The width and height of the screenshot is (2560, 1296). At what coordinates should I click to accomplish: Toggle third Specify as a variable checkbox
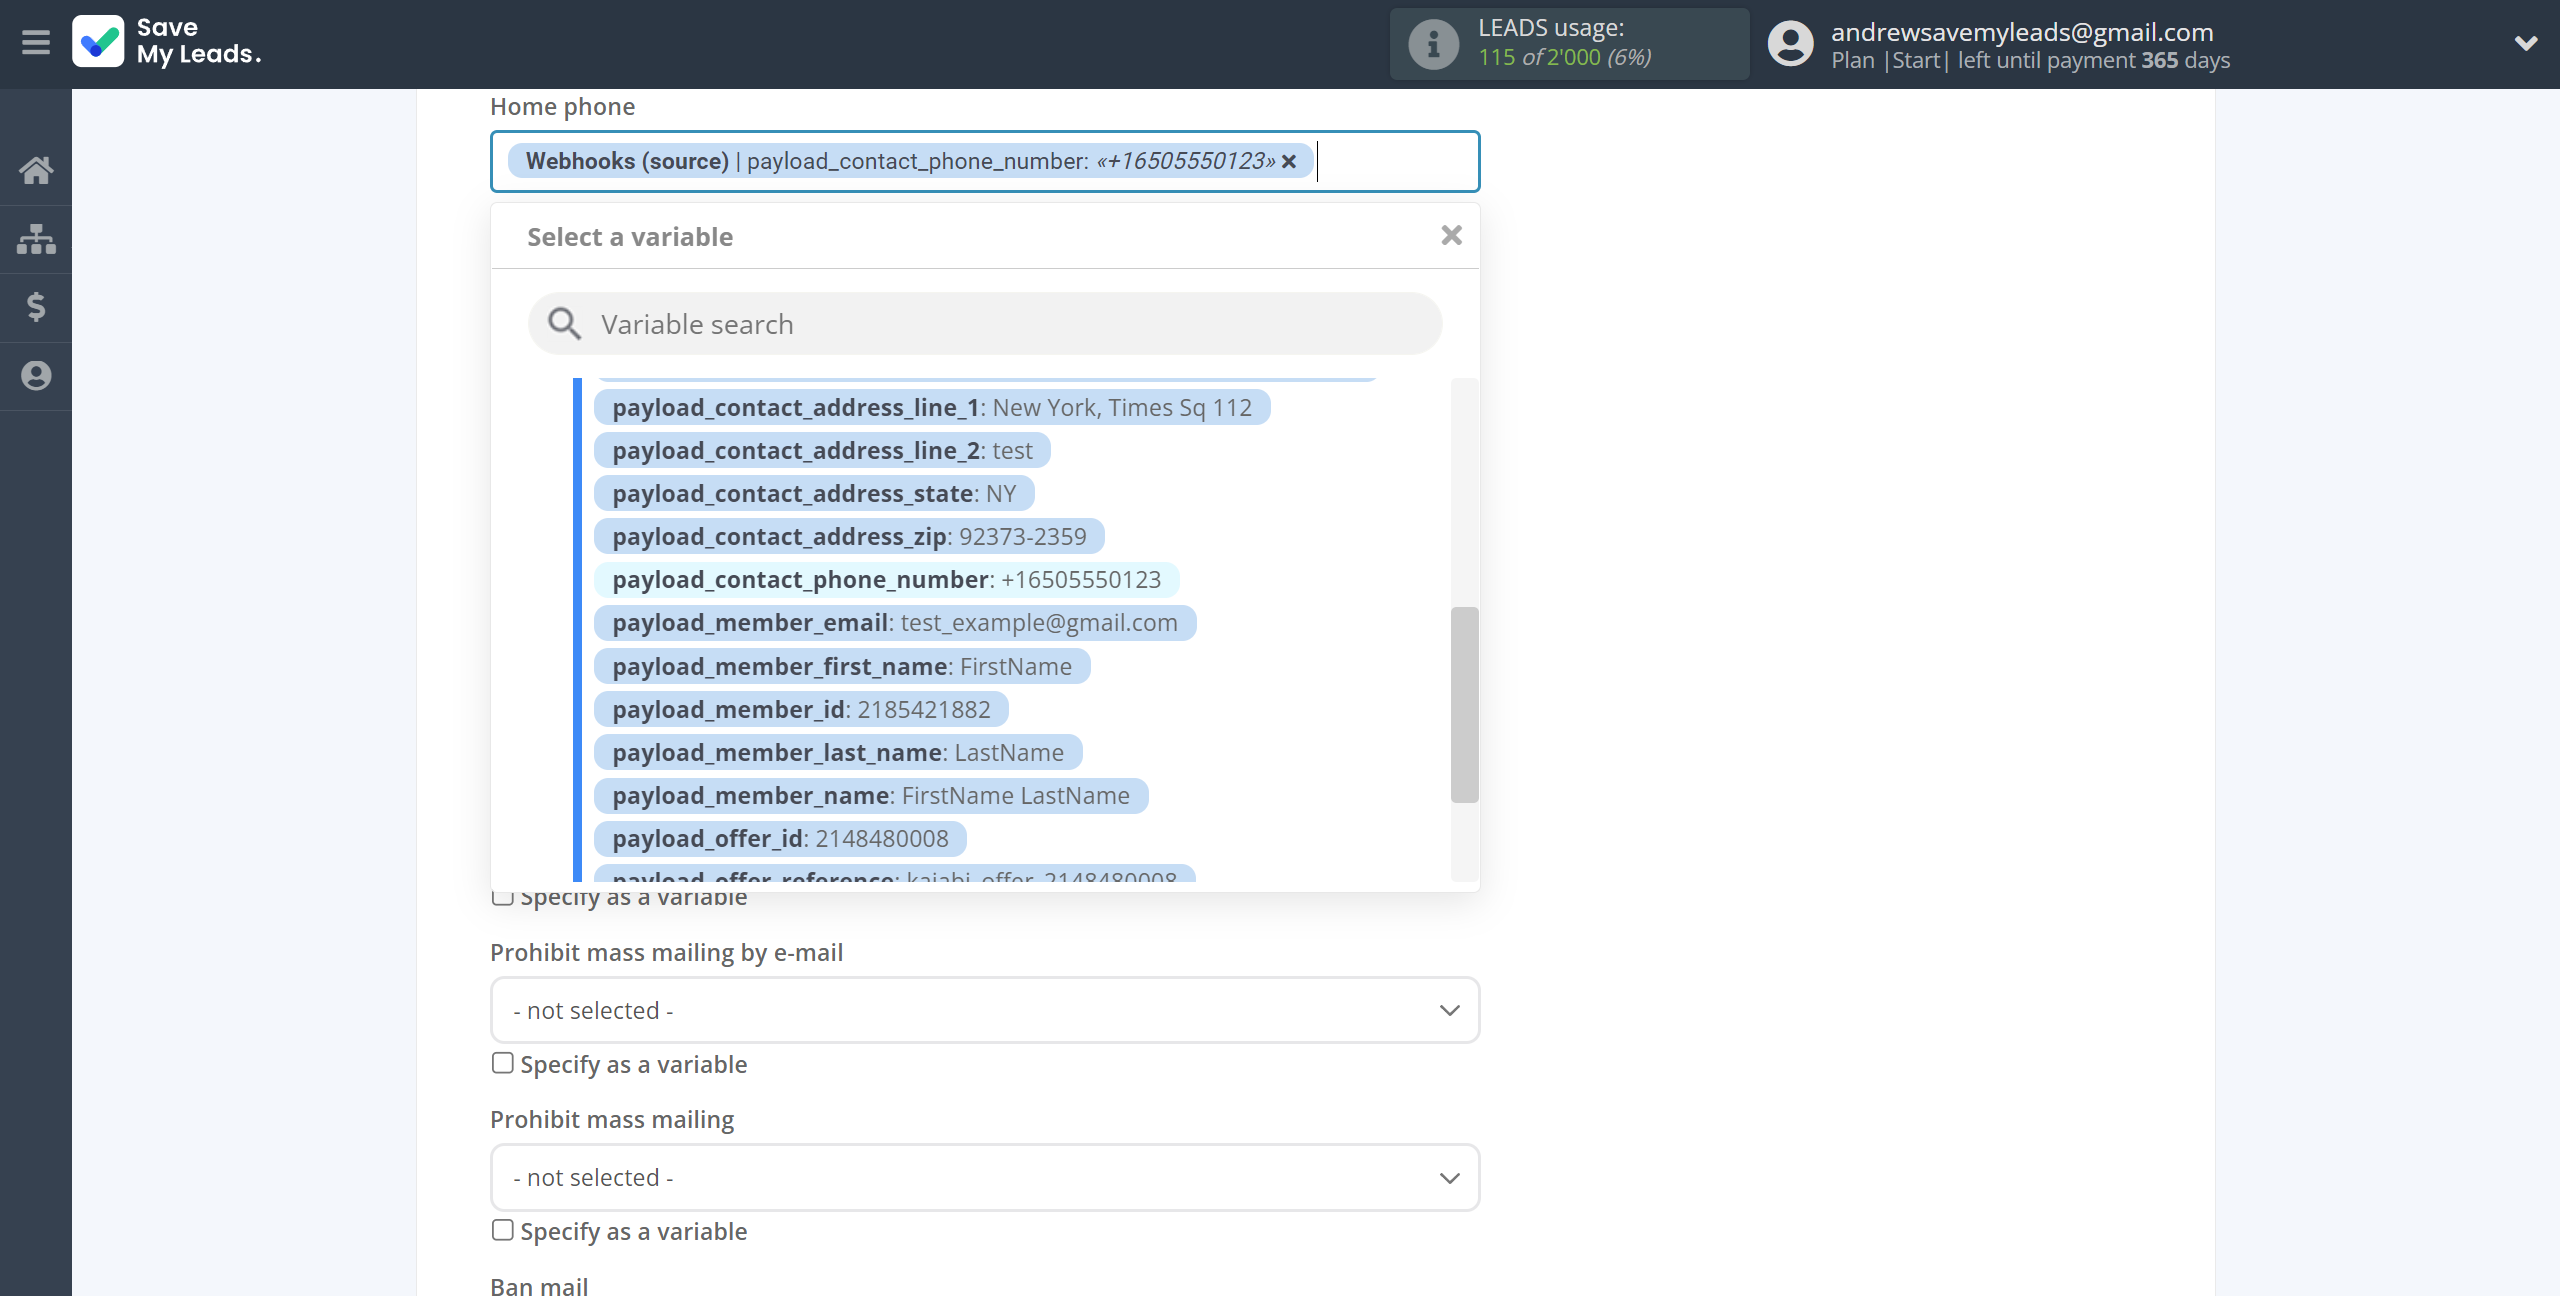click(x=501, y=1230)
